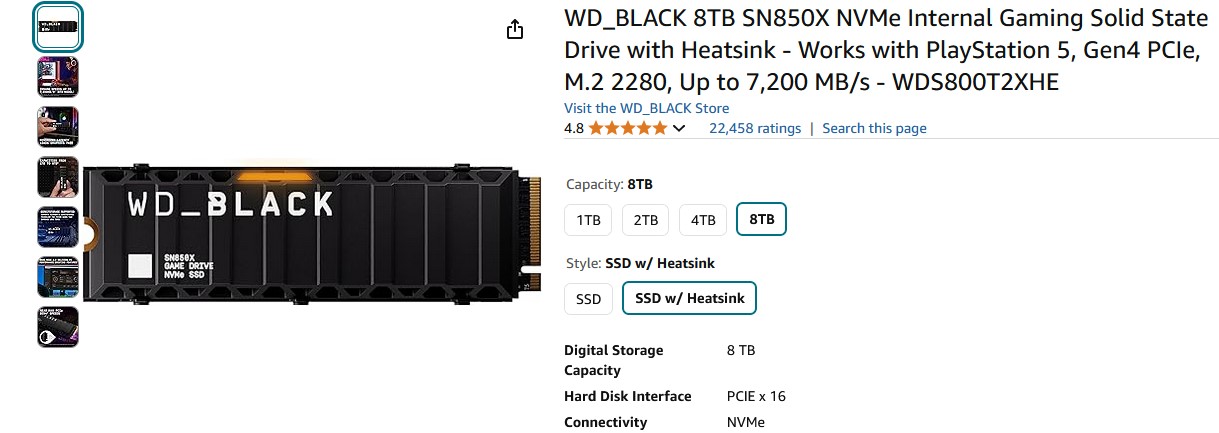Click the five-star rating icons
The image size is (1219, 433).
pyautogui.click(x=627, y=128)
